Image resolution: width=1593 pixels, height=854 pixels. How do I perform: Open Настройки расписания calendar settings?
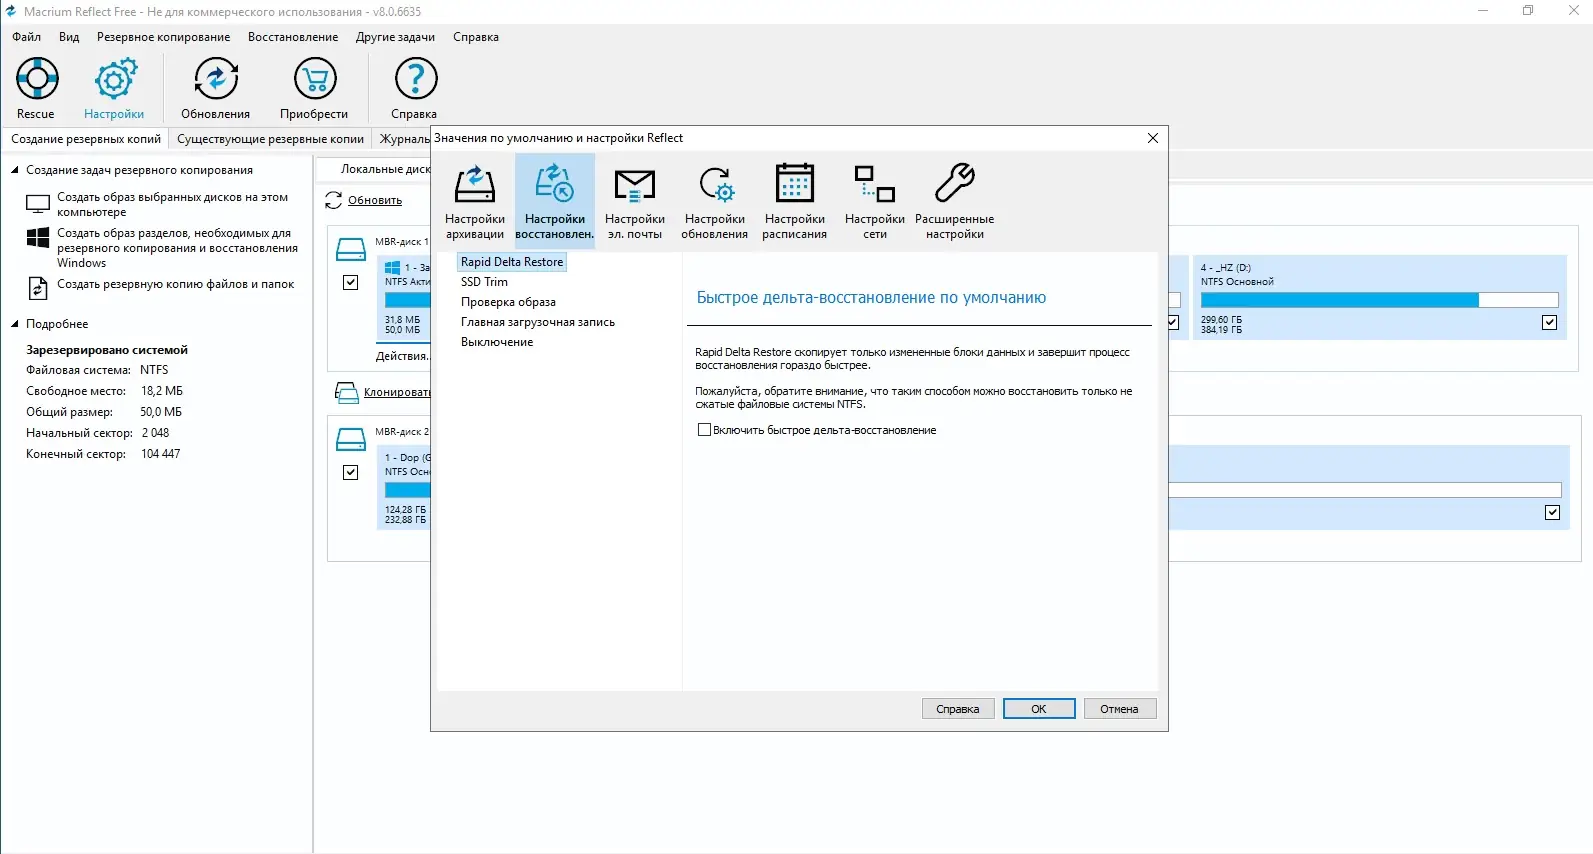795,200
